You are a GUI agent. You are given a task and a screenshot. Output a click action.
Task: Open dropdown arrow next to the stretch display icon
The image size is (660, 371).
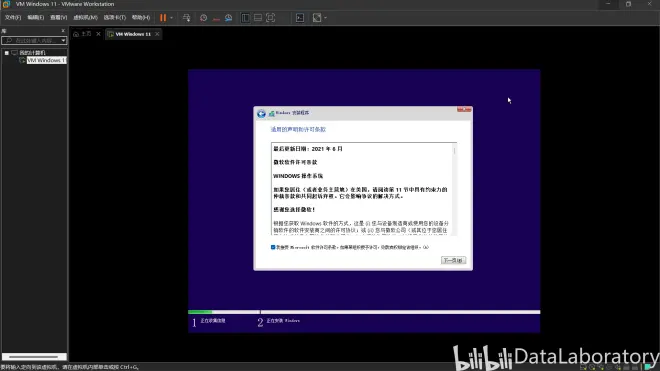tap(325, 18)
